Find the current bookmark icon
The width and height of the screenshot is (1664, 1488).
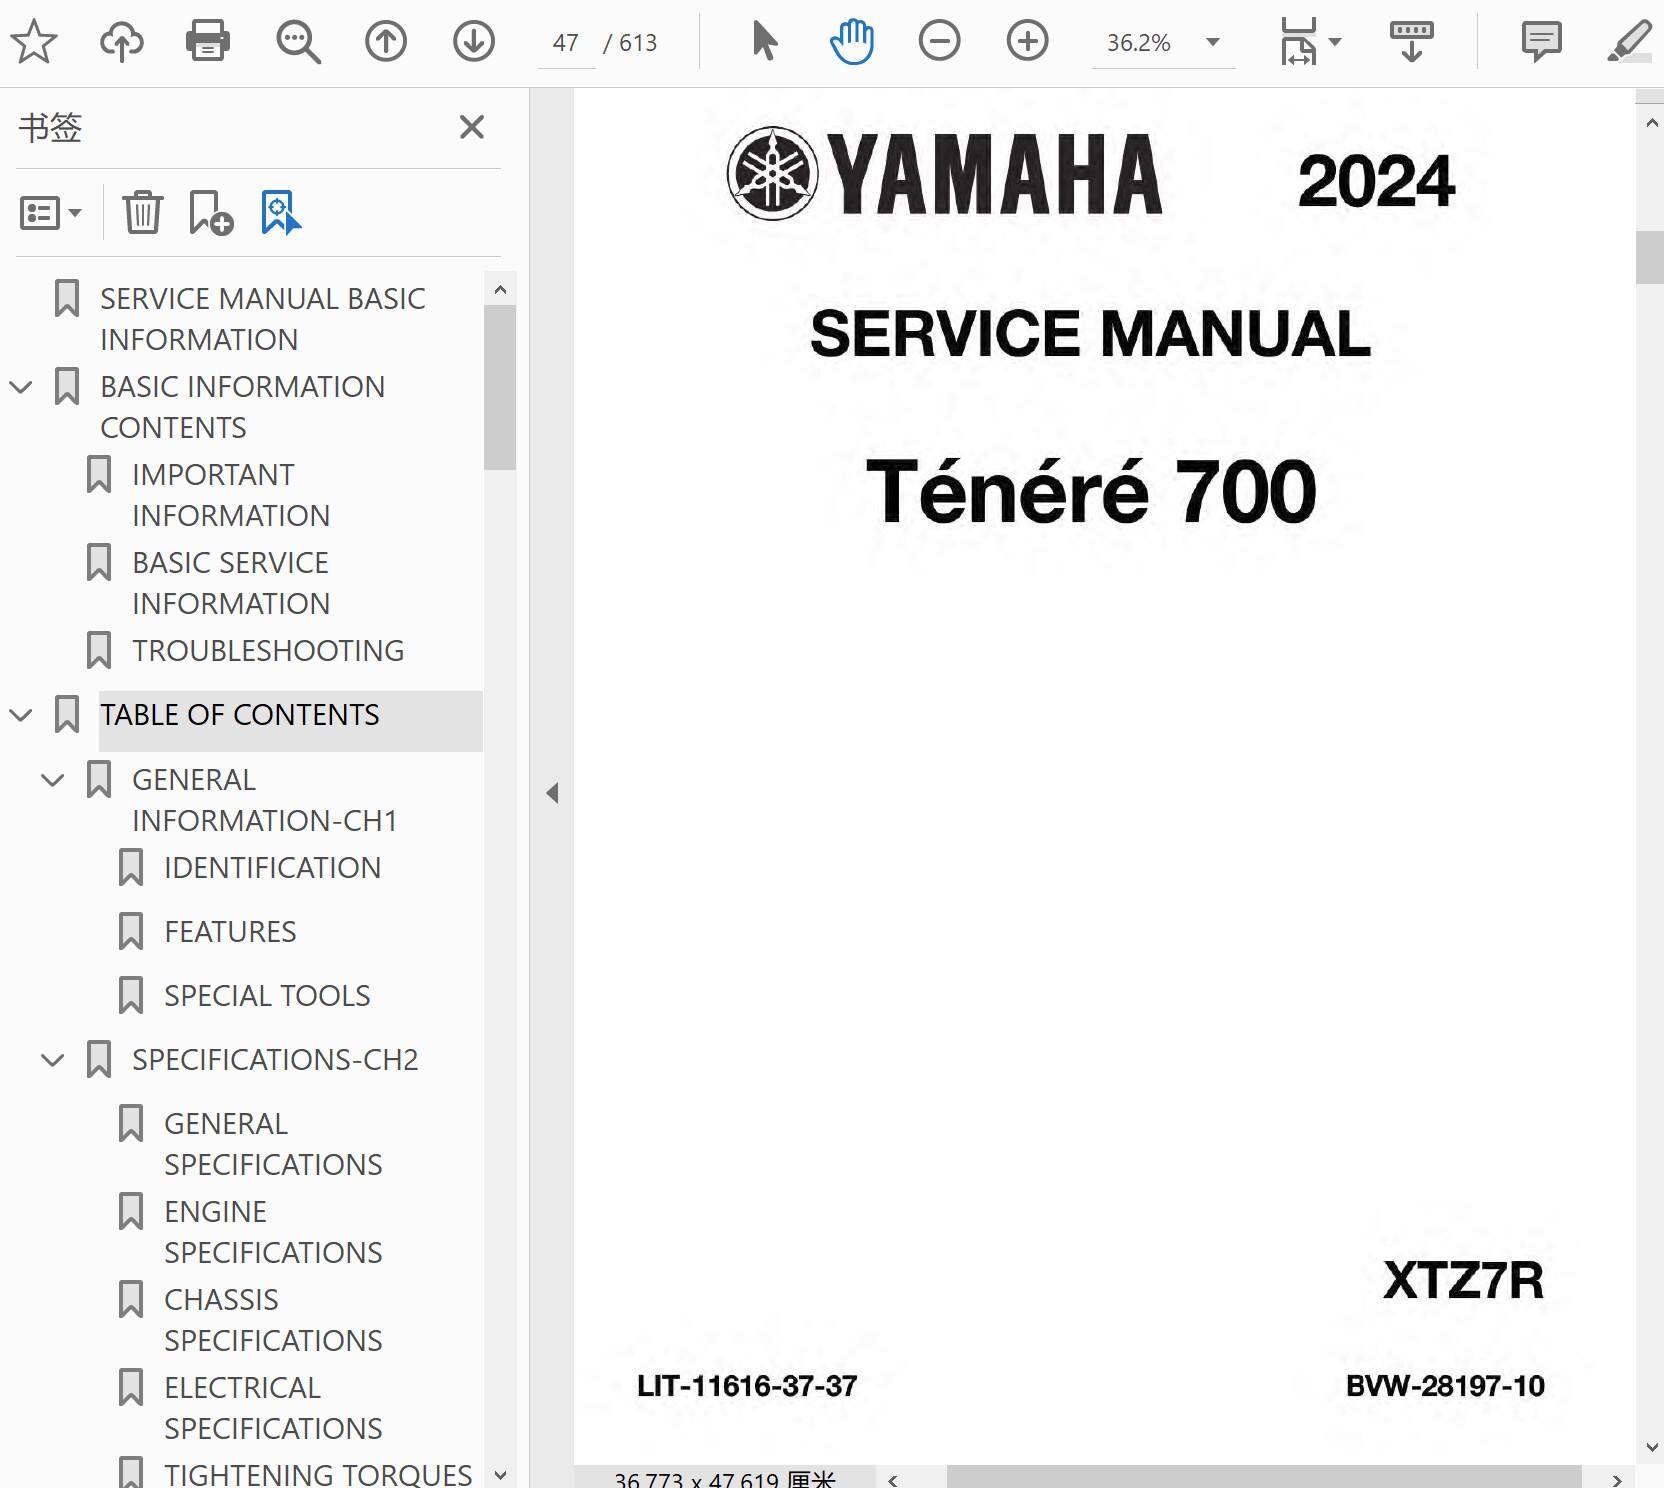281,213
